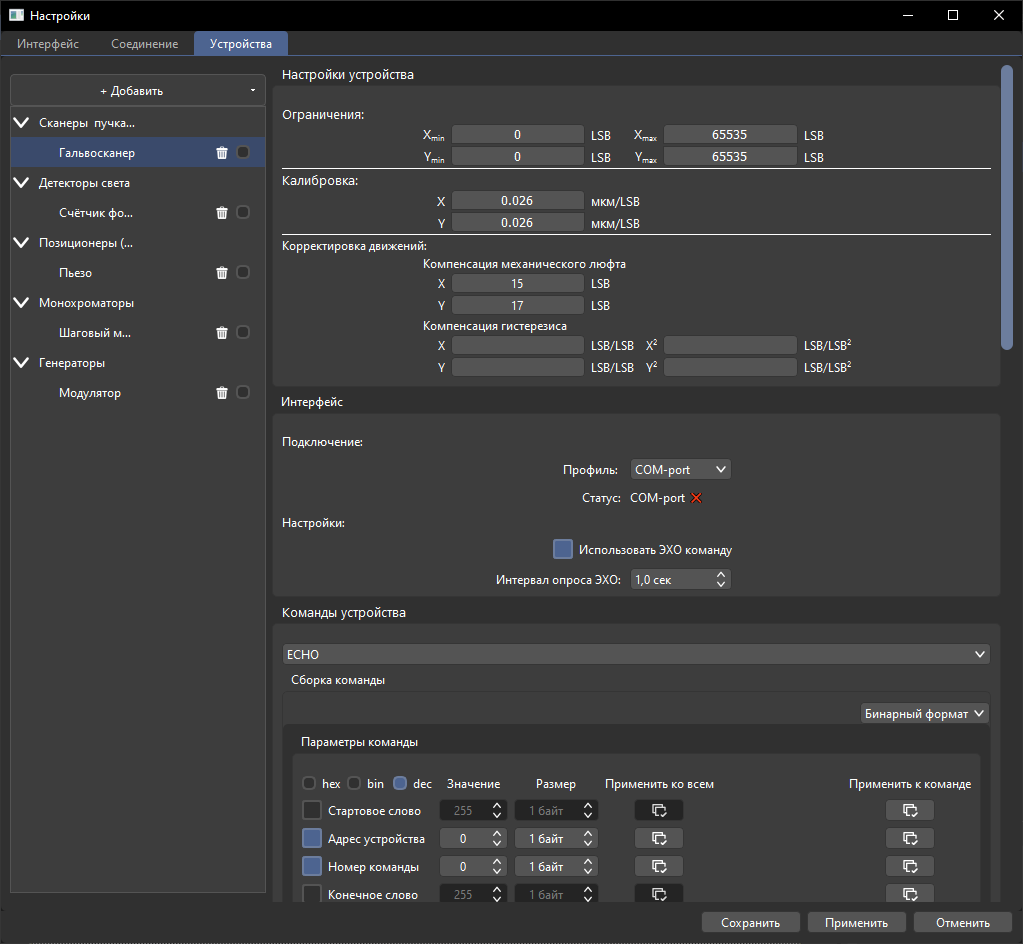Select the hex radio button
Screen dimensions: 1023x944
pos(309,784)
